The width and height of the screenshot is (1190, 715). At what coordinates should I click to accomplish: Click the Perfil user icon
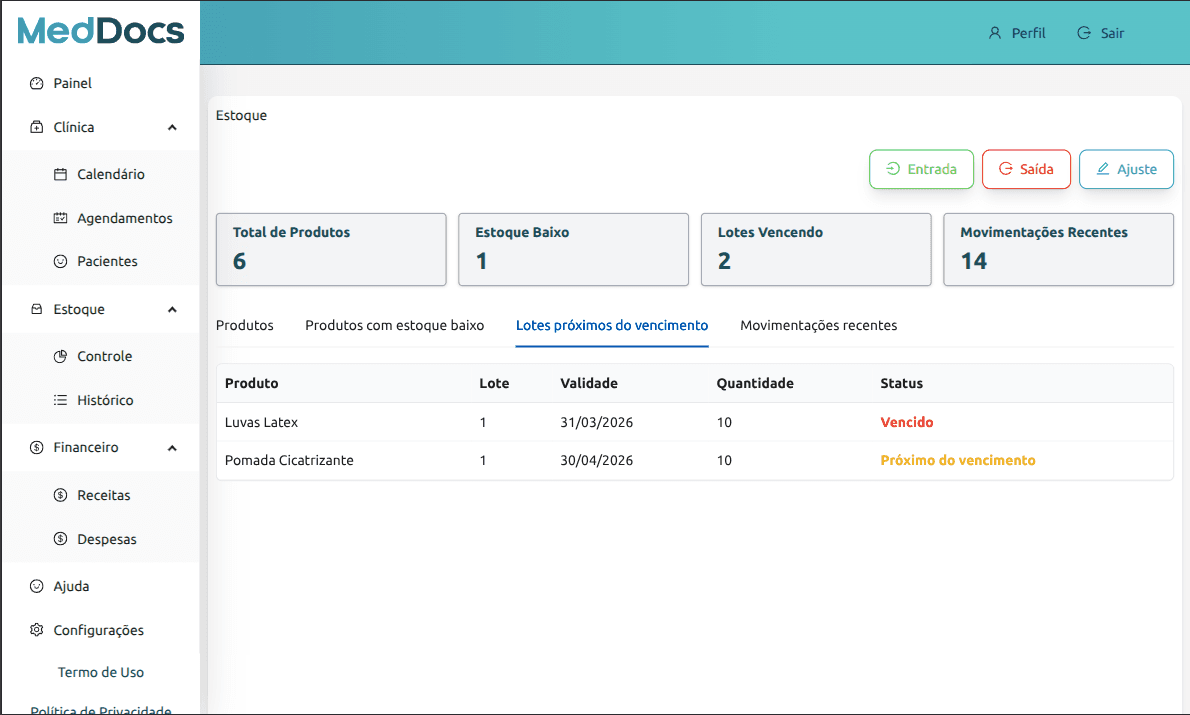[994, 33]
